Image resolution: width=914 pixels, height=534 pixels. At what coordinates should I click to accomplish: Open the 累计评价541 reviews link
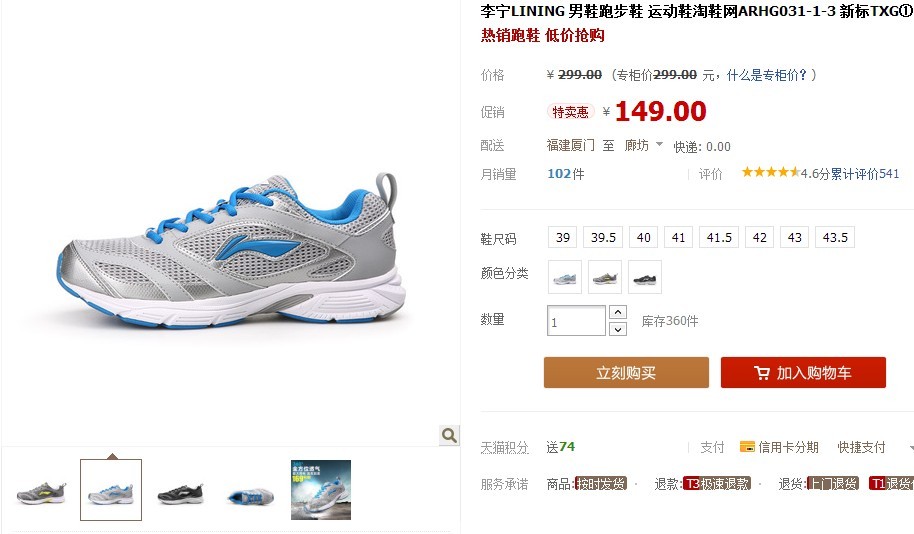click(x=864, y=174)
